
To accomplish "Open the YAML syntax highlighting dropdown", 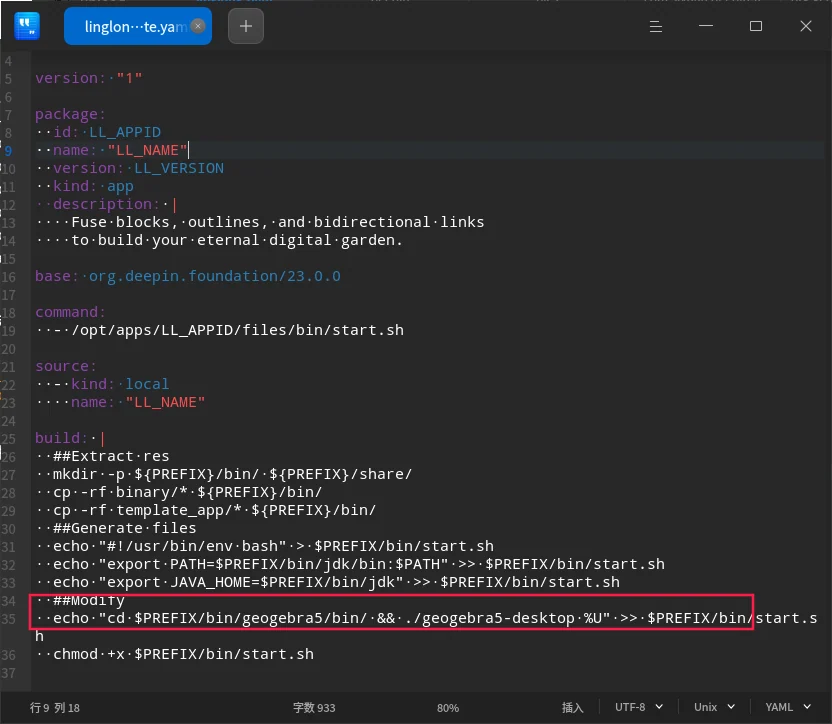I will click(x=788, y=707).
